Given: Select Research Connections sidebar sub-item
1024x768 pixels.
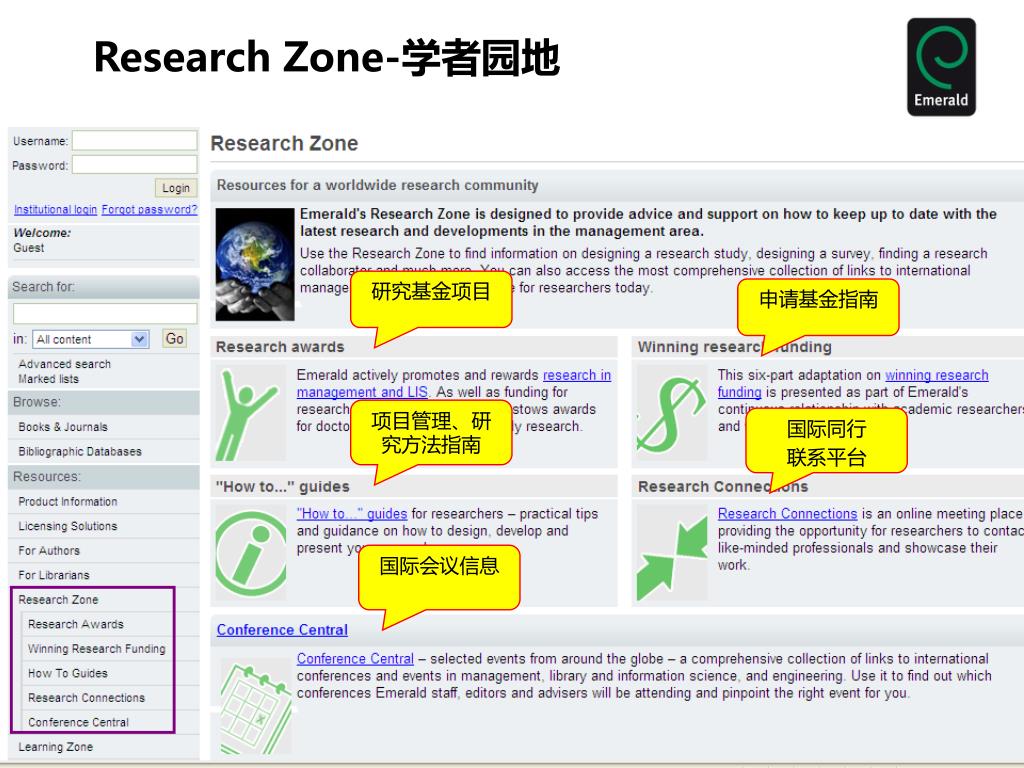Looking at the screenshot, I should click(x=86, y=697).
